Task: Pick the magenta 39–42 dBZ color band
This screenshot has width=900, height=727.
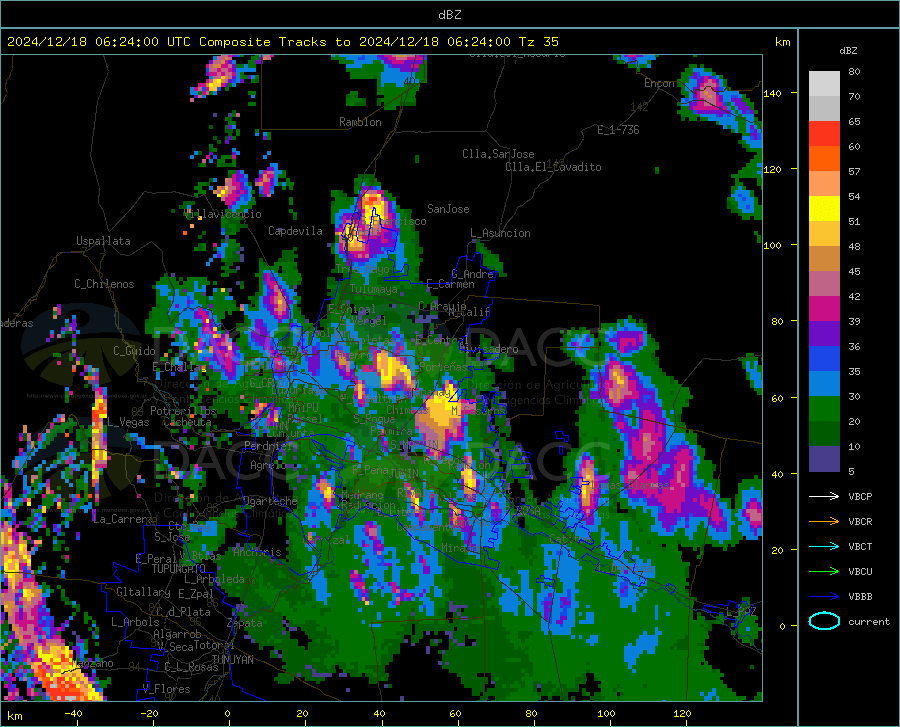Action: tap(824, 309)
